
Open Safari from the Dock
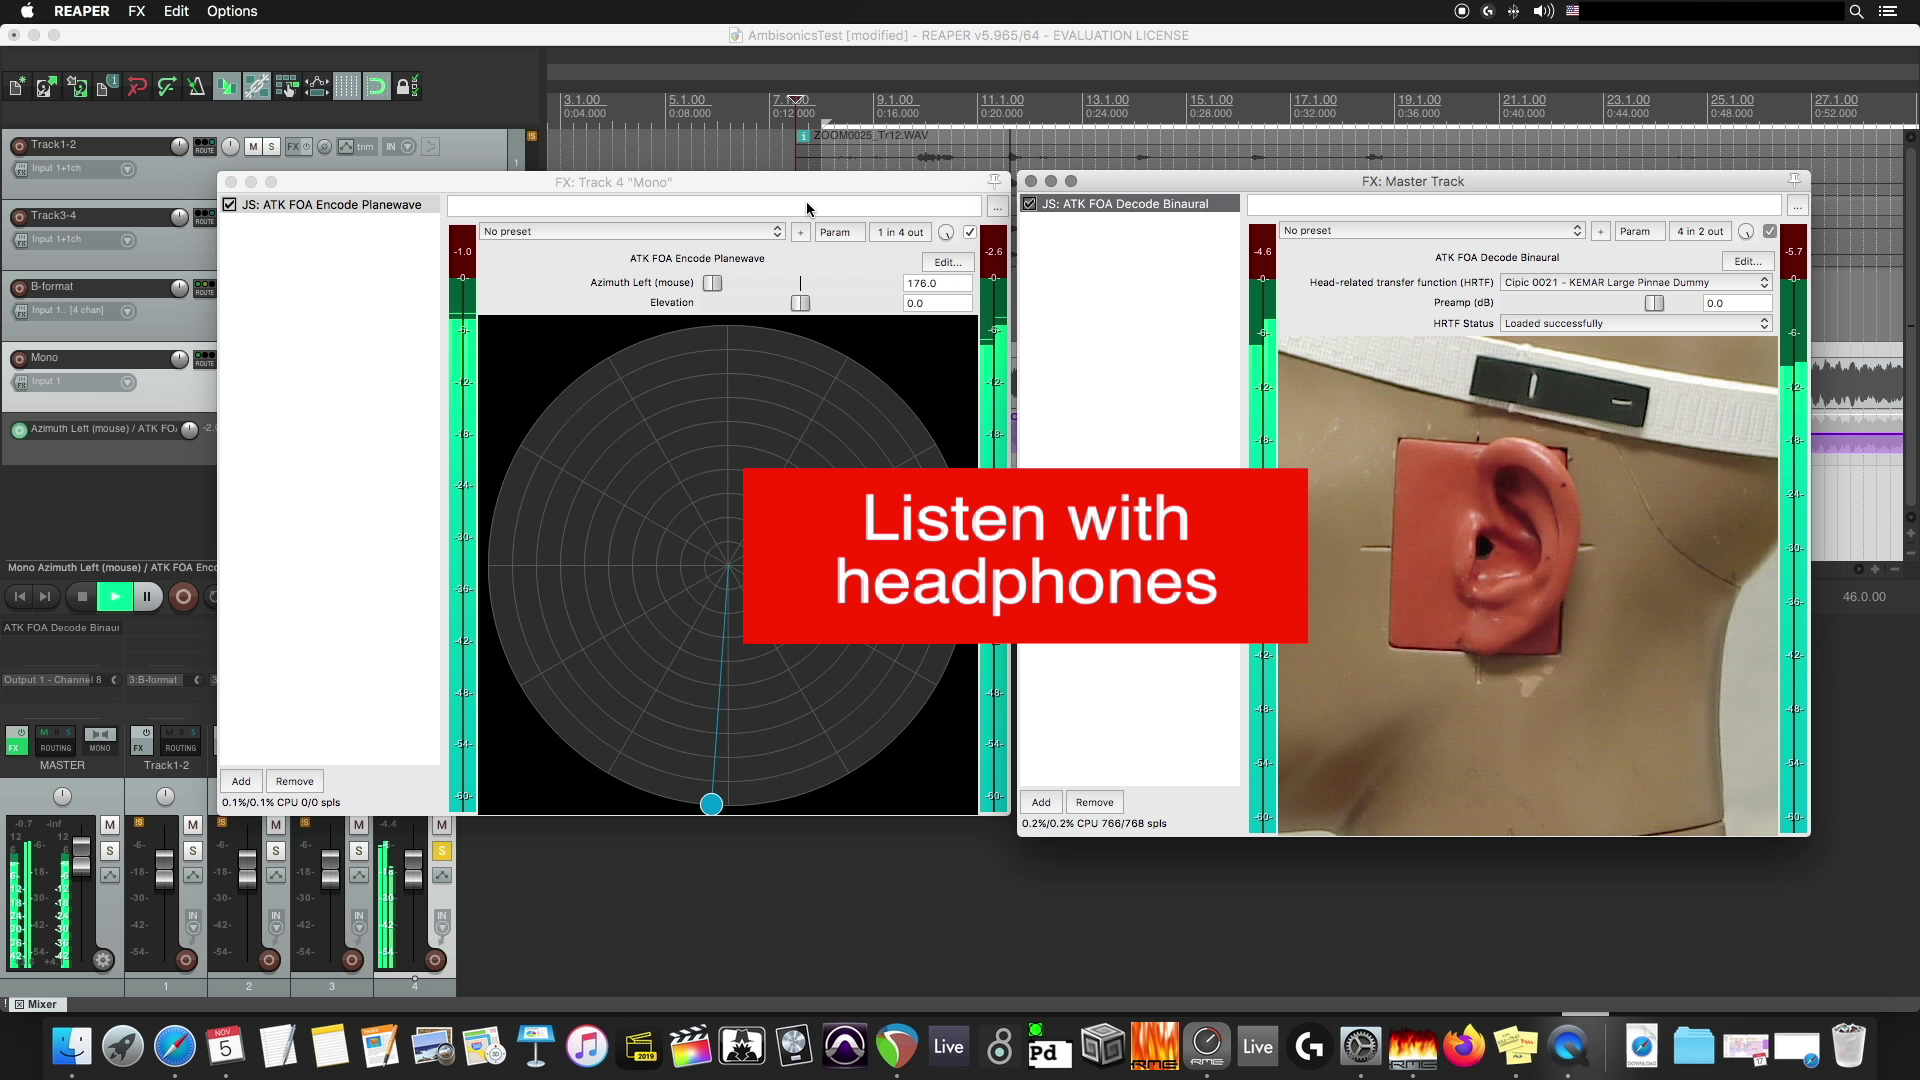(x=175, y=1046)
